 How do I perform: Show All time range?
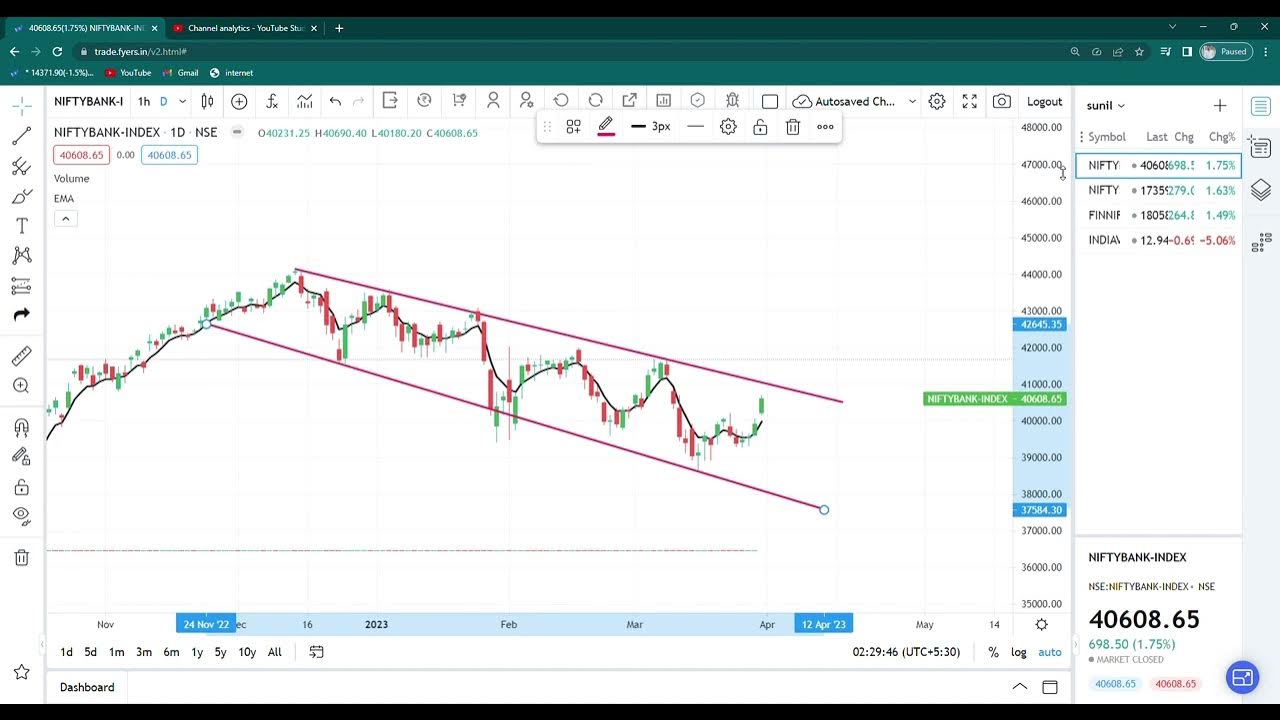click(275, 652)
